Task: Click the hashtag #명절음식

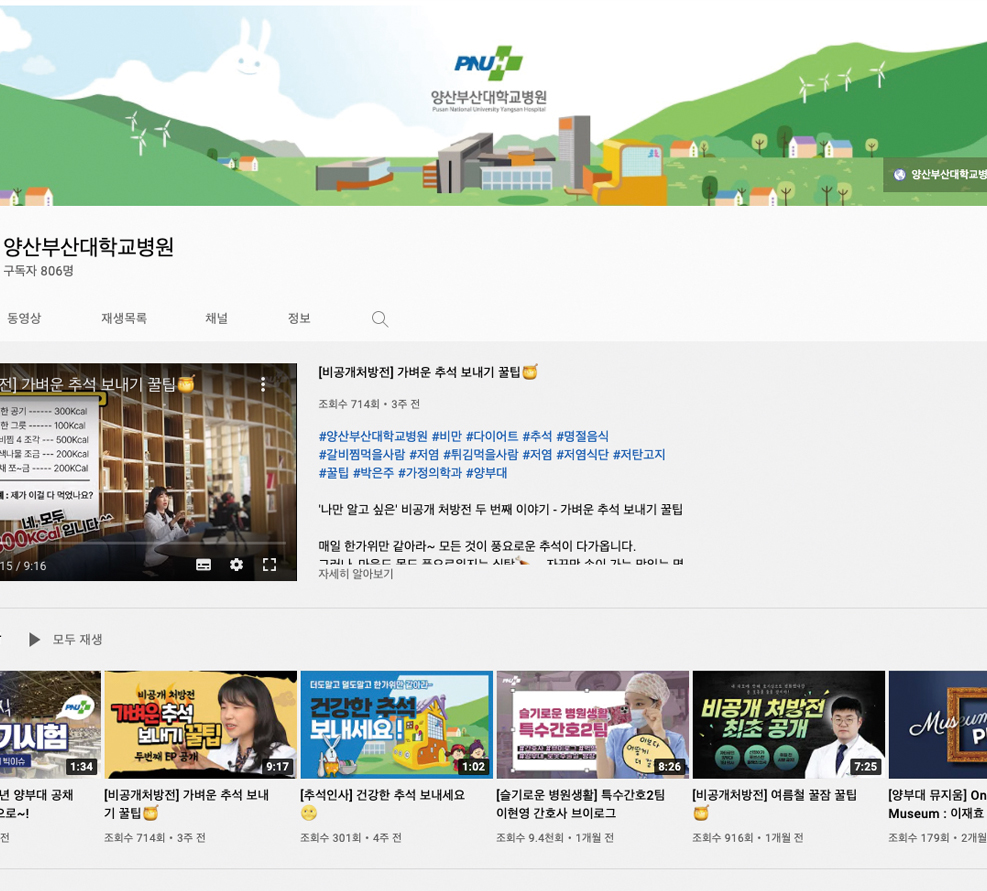Action: (583, 436)
